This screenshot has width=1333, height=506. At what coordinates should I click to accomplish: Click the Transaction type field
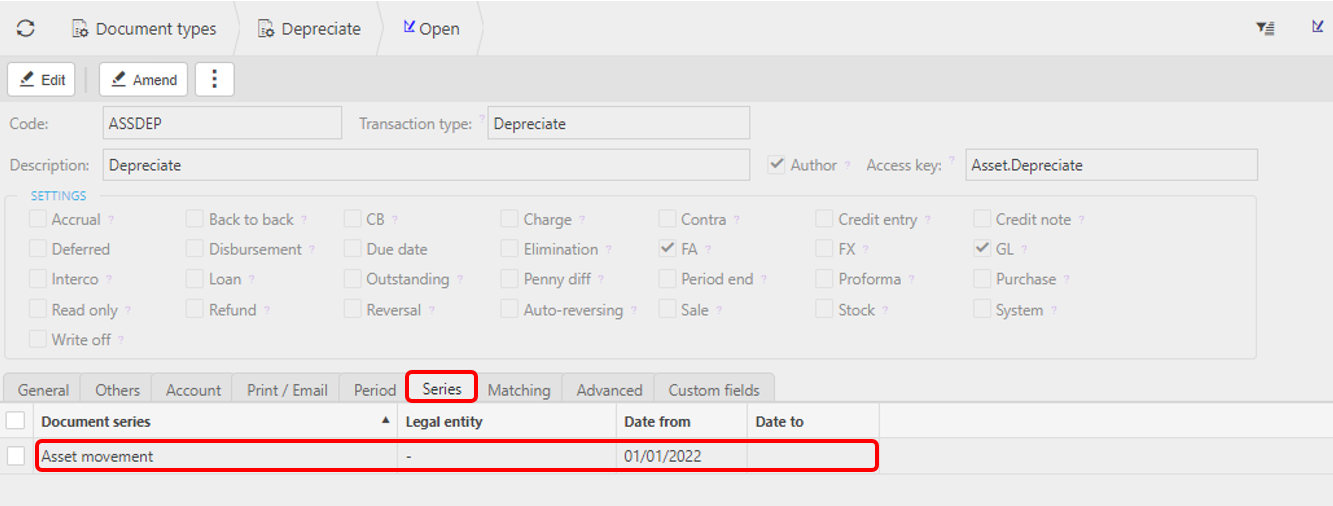(x=618, y=124)
